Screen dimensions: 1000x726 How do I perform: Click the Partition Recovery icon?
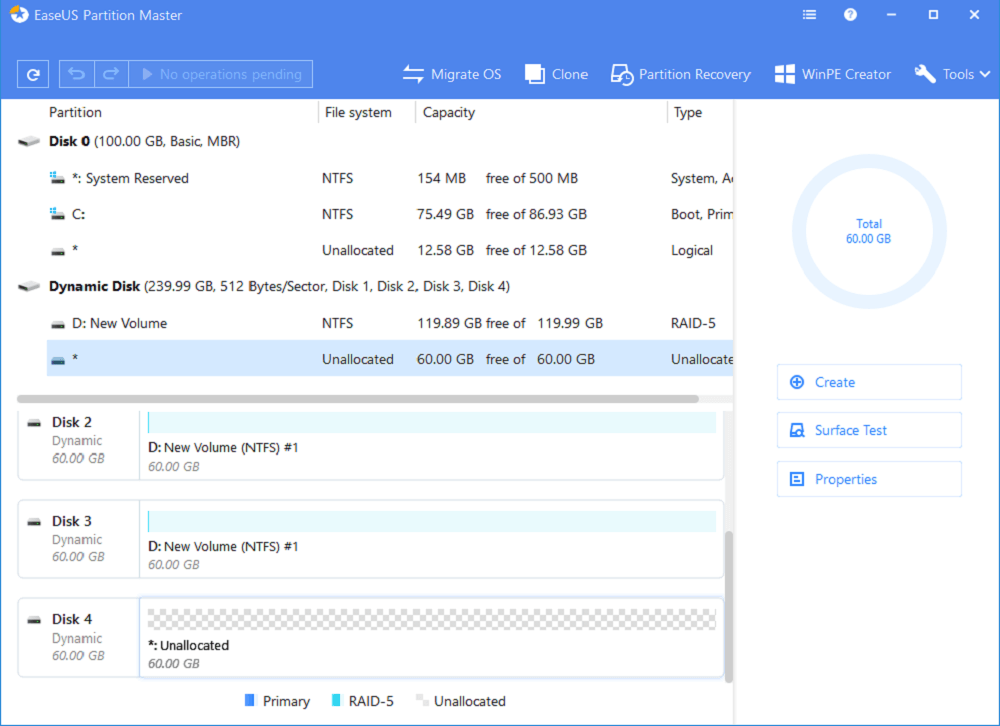(x=622, y=75)
